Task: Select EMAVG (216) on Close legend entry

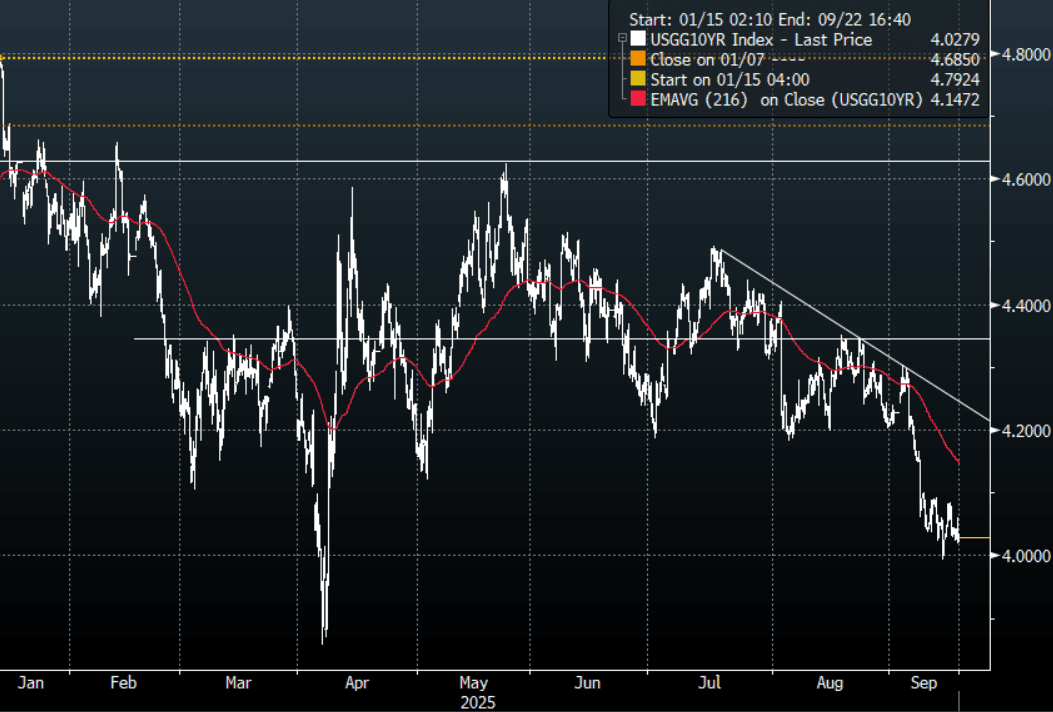Action: (x=785, y=100)
